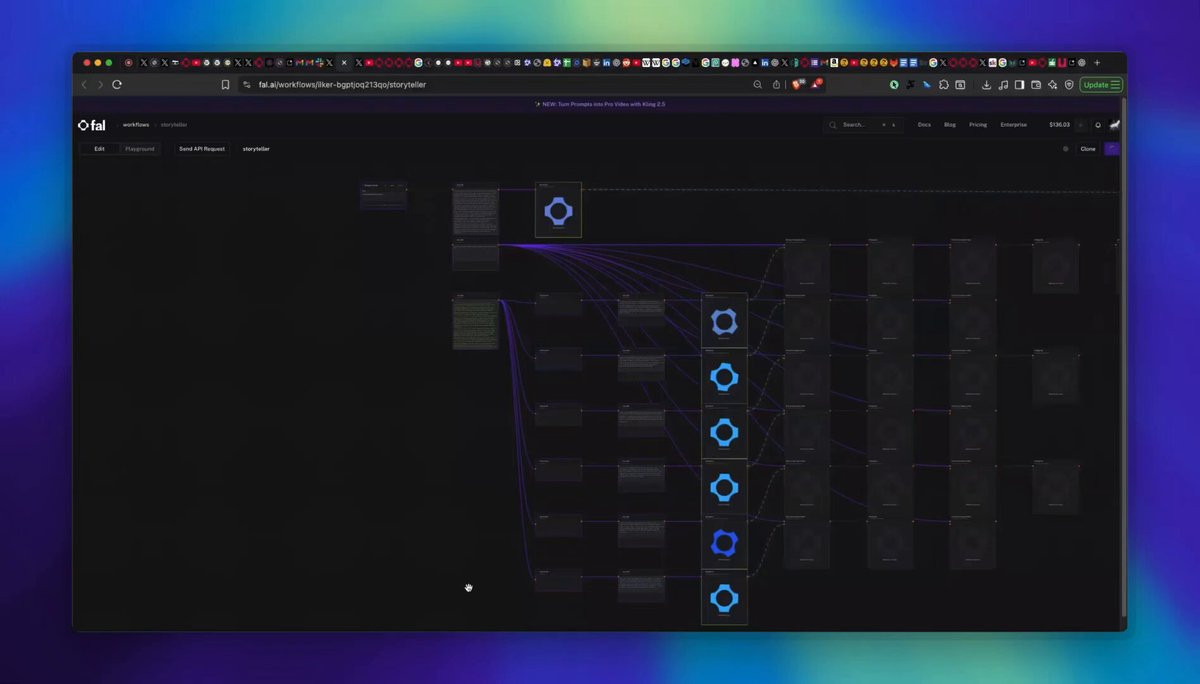This screenshot has height=684, width=1200.
Task: Open the Kling 2.5 announcement banner link
Action: [600, 104]
